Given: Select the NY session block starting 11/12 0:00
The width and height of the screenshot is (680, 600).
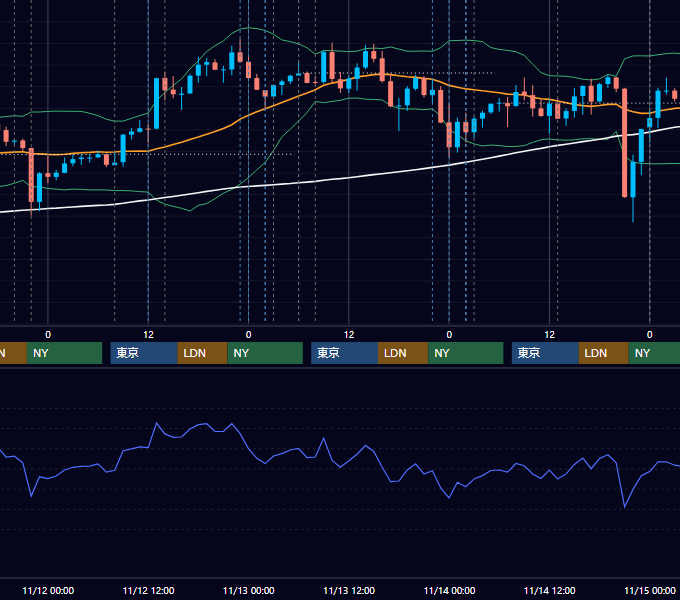Looking at the screenshot, I should (64, 353).
